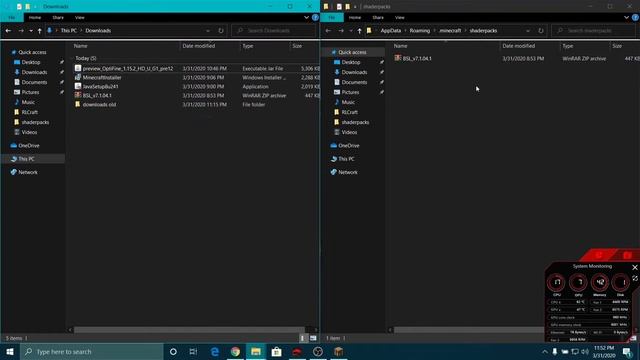Open Microsoft Store from taskbar
The height and width of the screenshot is (360, 640).
click(x=276, y=351)
